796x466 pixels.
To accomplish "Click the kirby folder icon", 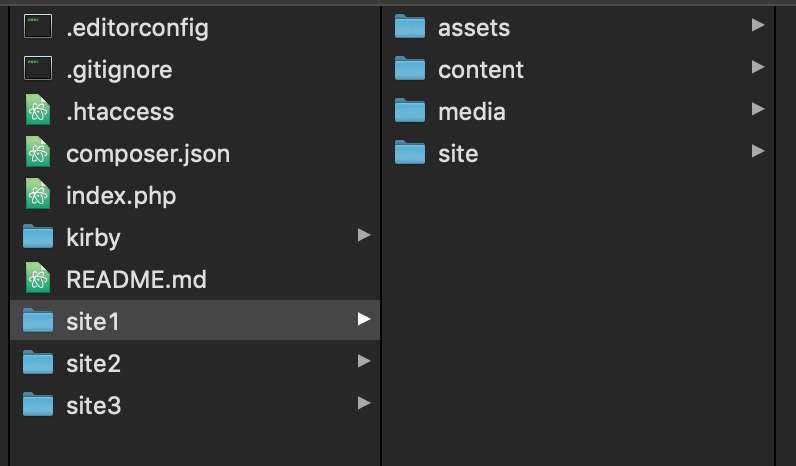I will [38, 236].
